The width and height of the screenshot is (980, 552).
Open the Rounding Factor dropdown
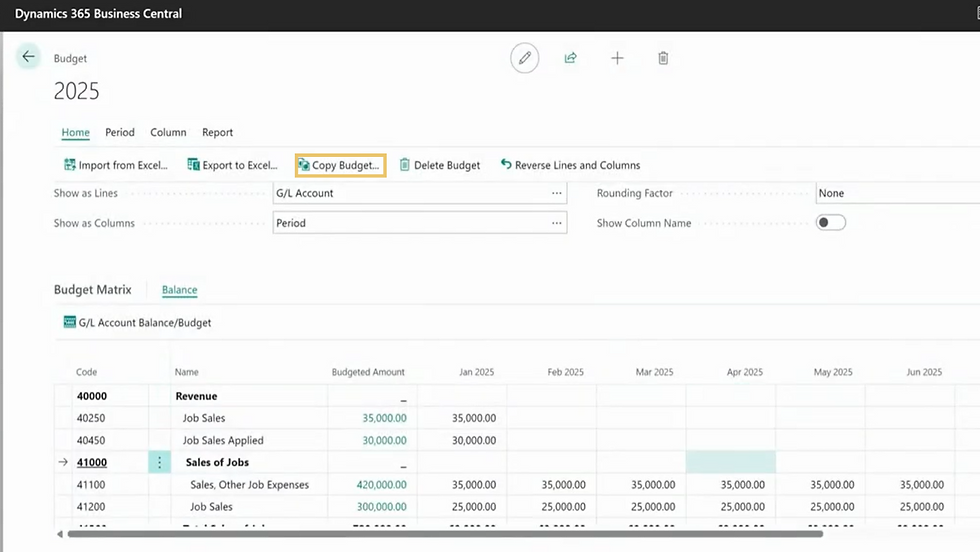click(898, 193)
